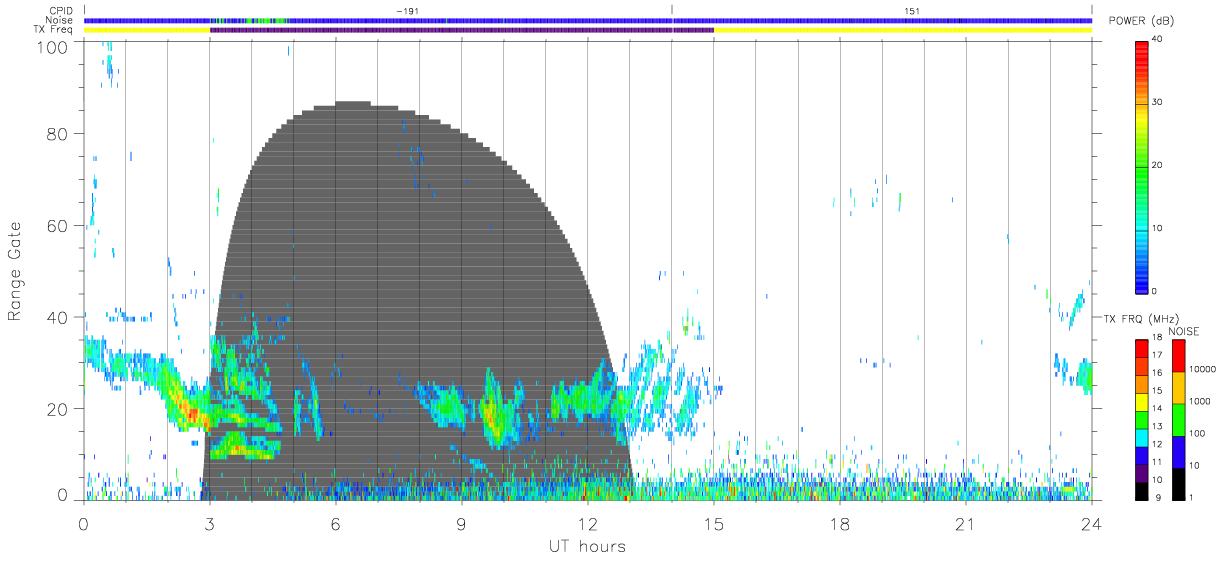The height and width of the screenshot is (567, 1228).
Task: Click UT hours axis tick 6
Action: [336, 523]
